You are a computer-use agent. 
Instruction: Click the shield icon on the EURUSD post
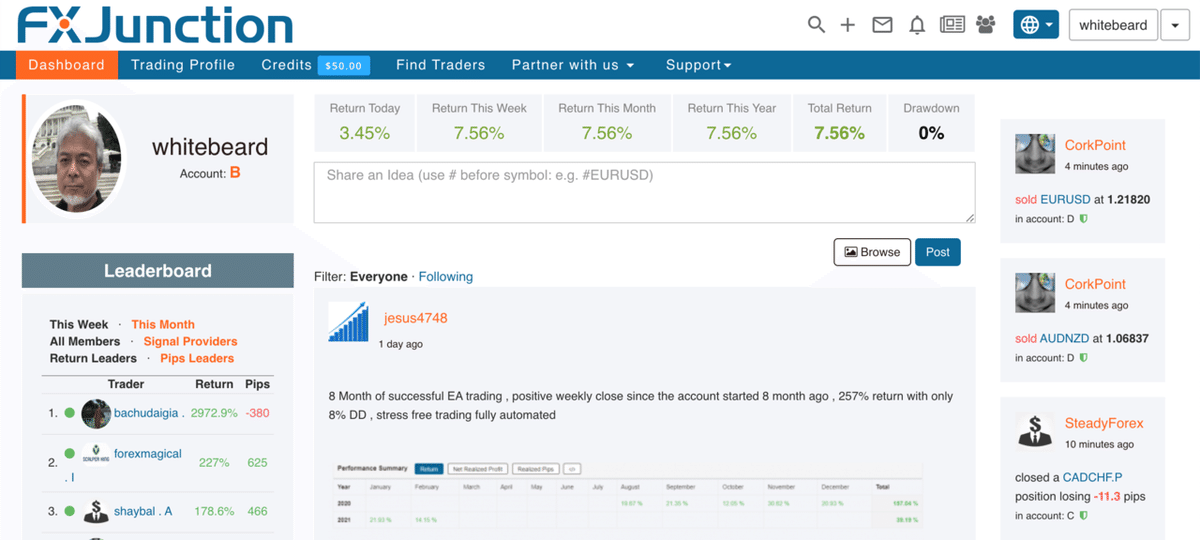(1083, 219)
